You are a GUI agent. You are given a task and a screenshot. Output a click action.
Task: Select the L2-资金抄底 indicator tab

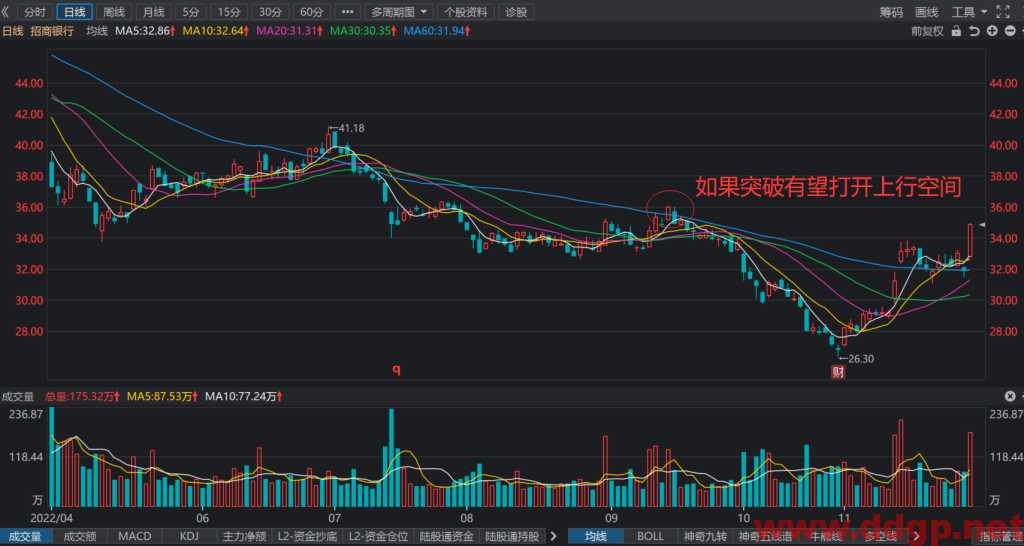pos(307,536)
